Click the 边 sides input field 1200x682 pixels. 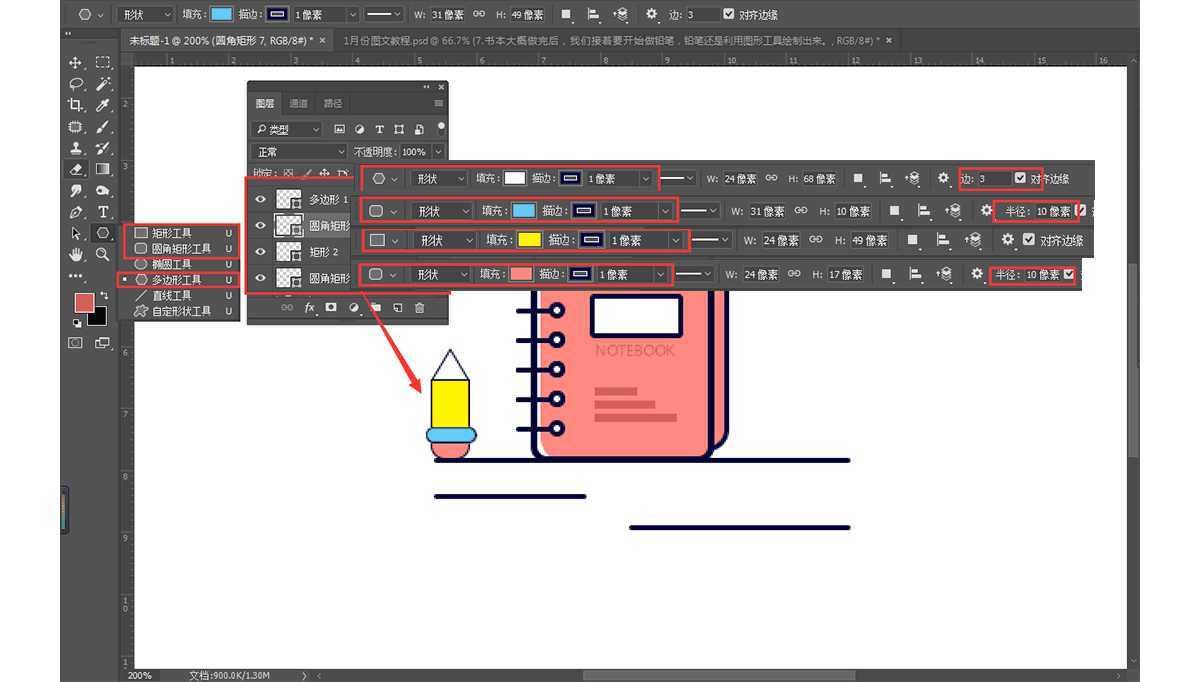pos(701,15)
